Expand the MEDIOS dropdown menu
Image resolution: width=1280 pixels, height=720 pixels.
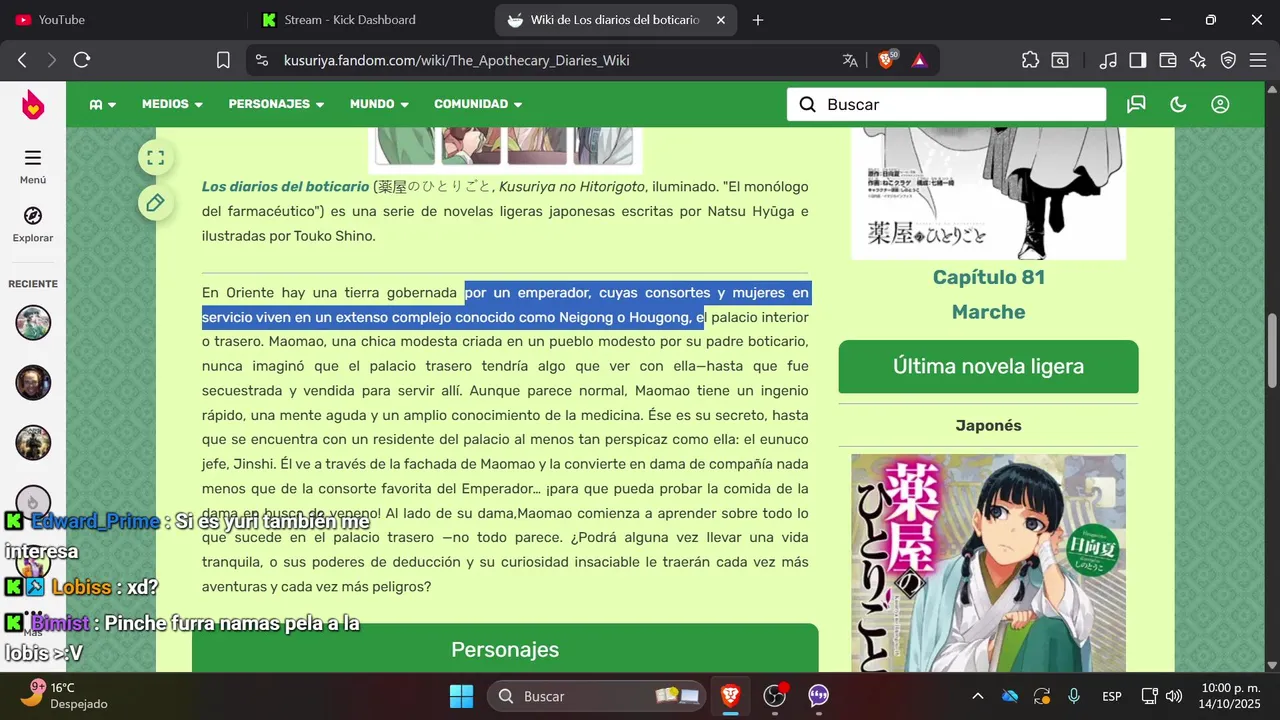[x=172, y=104]
